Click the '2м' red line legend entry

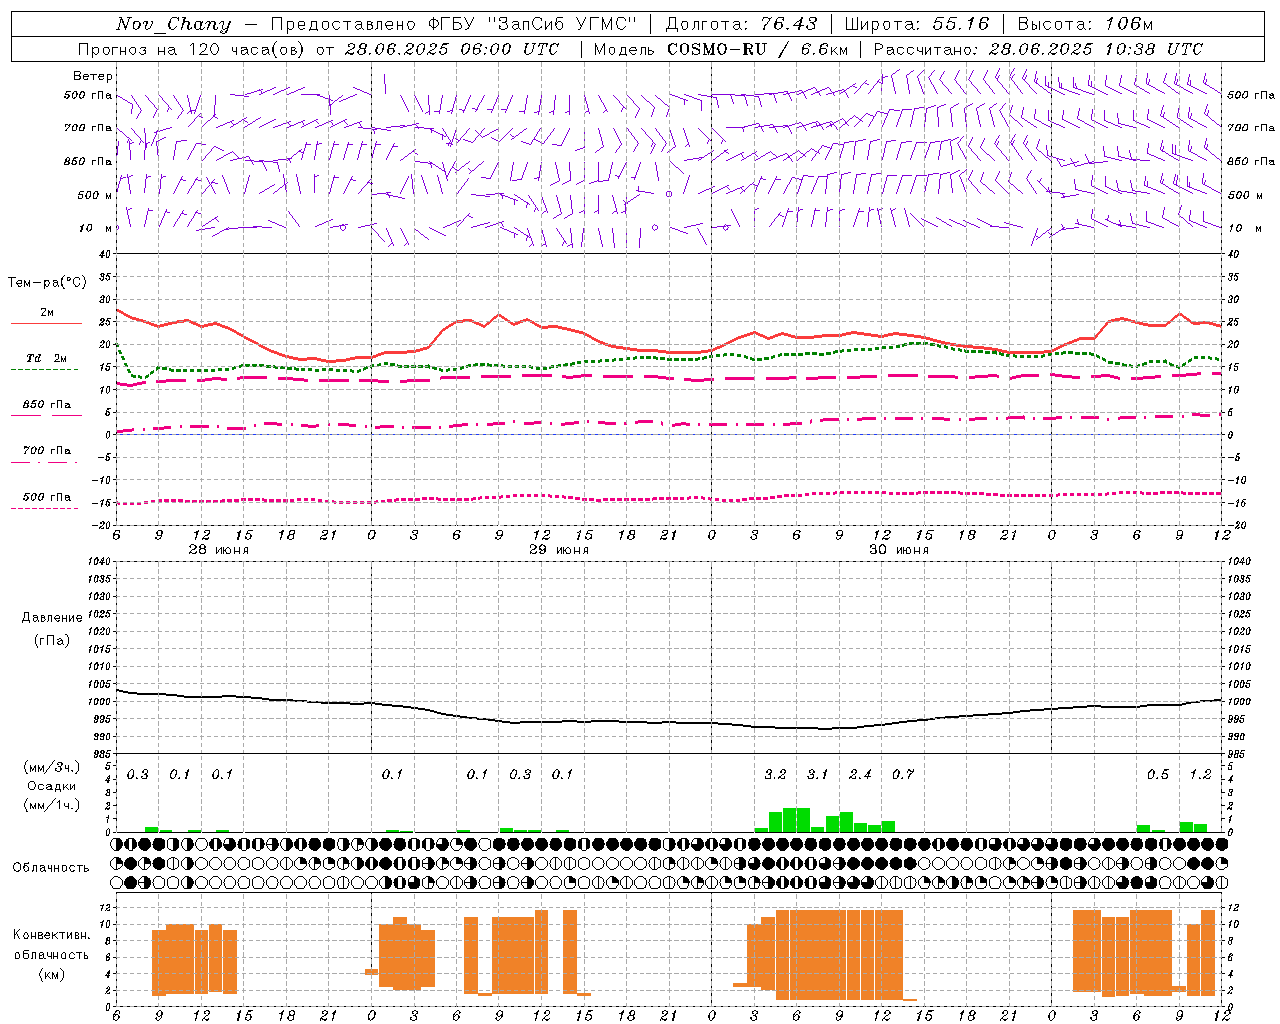pos(46,313)
